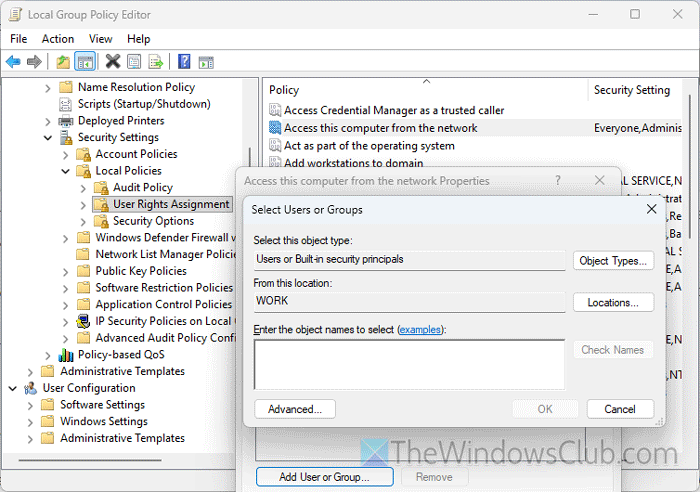
Task: Click the properties dialog help question mark
Action: tap(558, 180)
